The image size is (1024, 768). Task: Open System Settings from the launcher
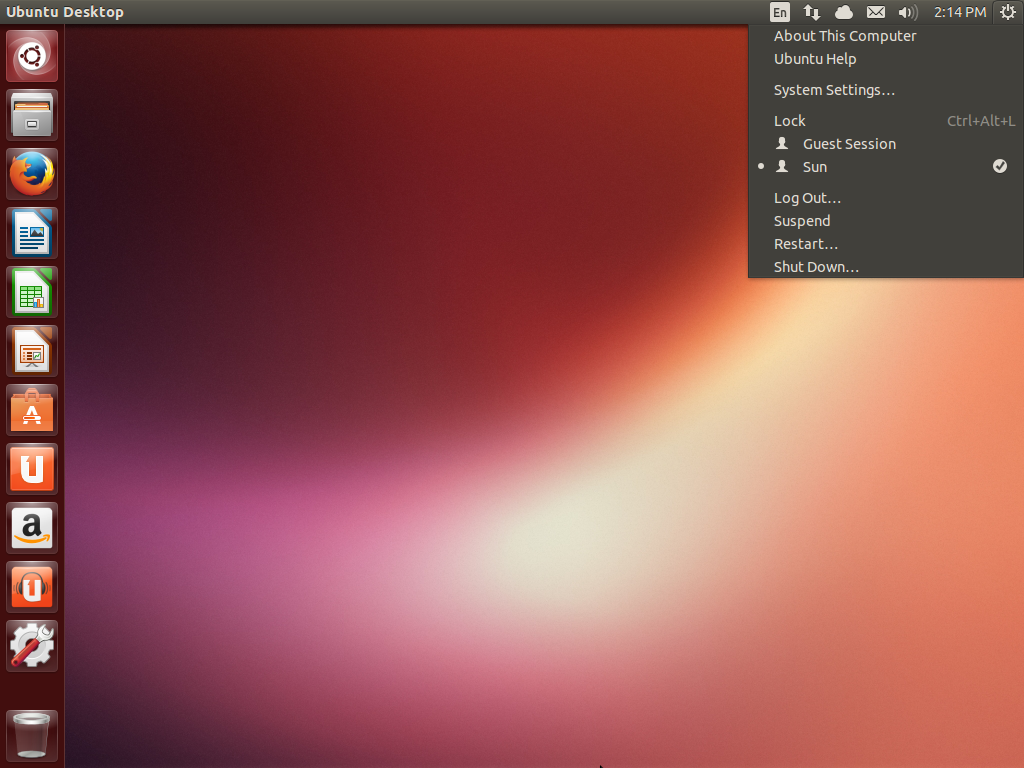[x=30, y=645]
